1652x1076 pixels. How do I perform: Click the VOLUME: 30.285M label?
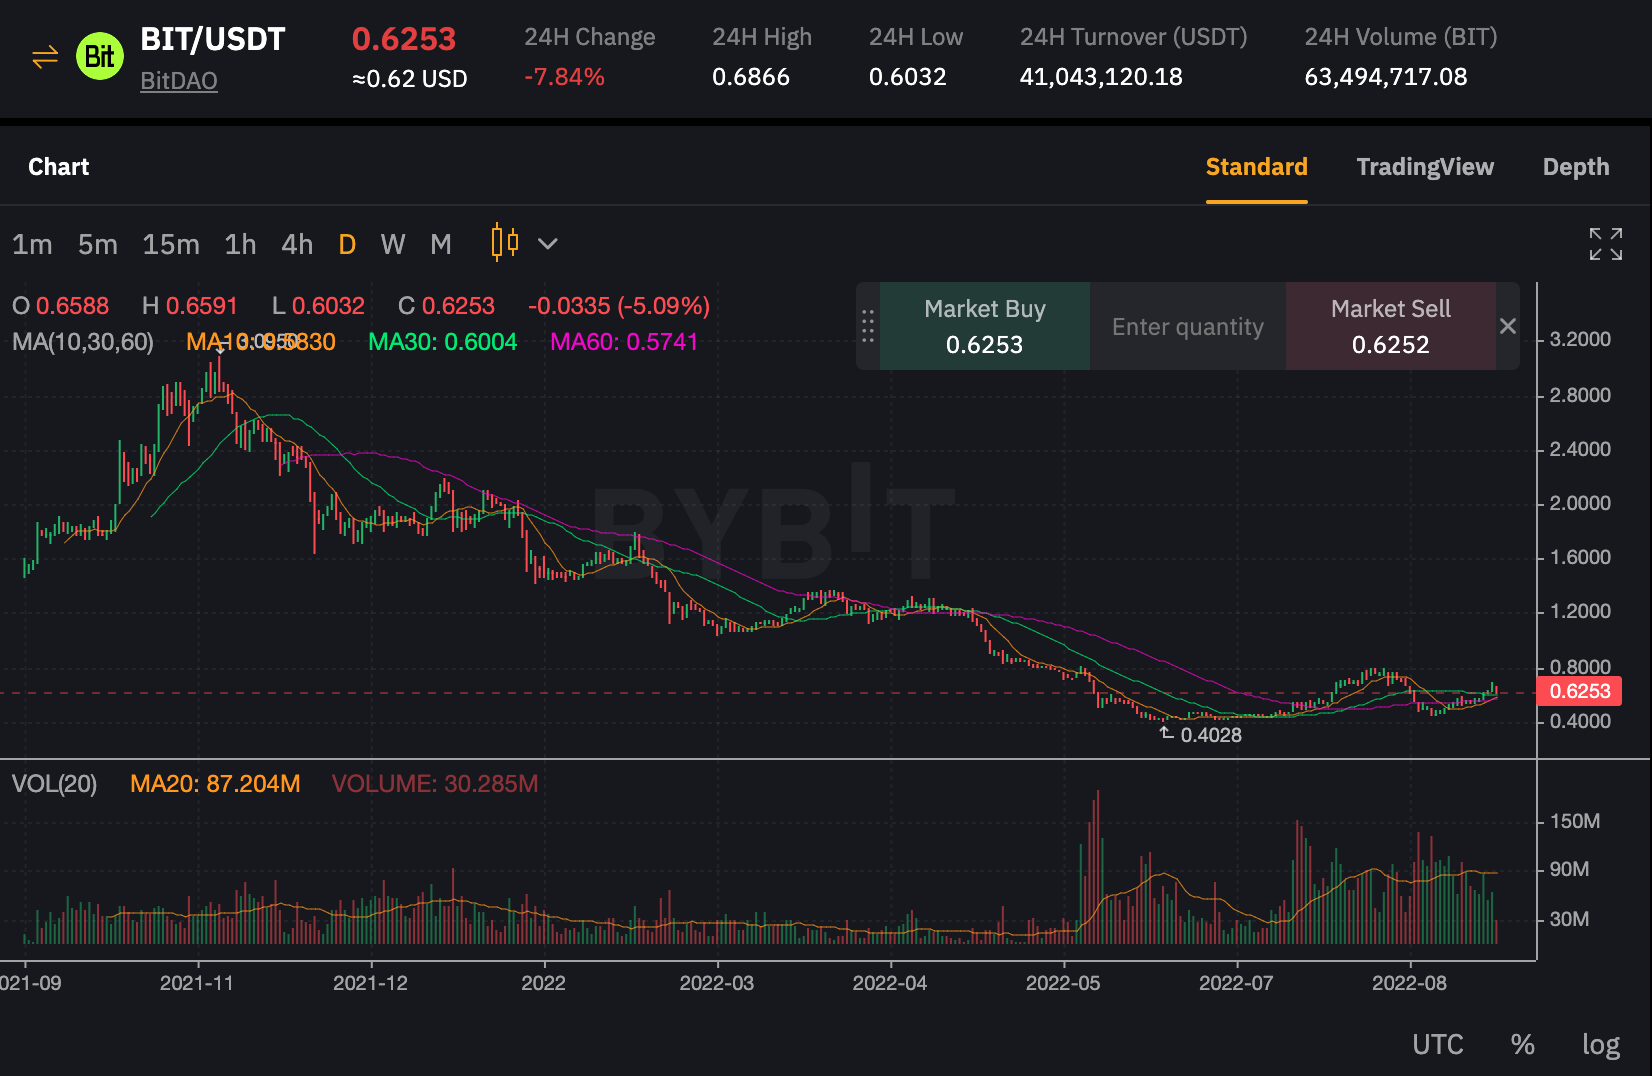tap(435, 784)
